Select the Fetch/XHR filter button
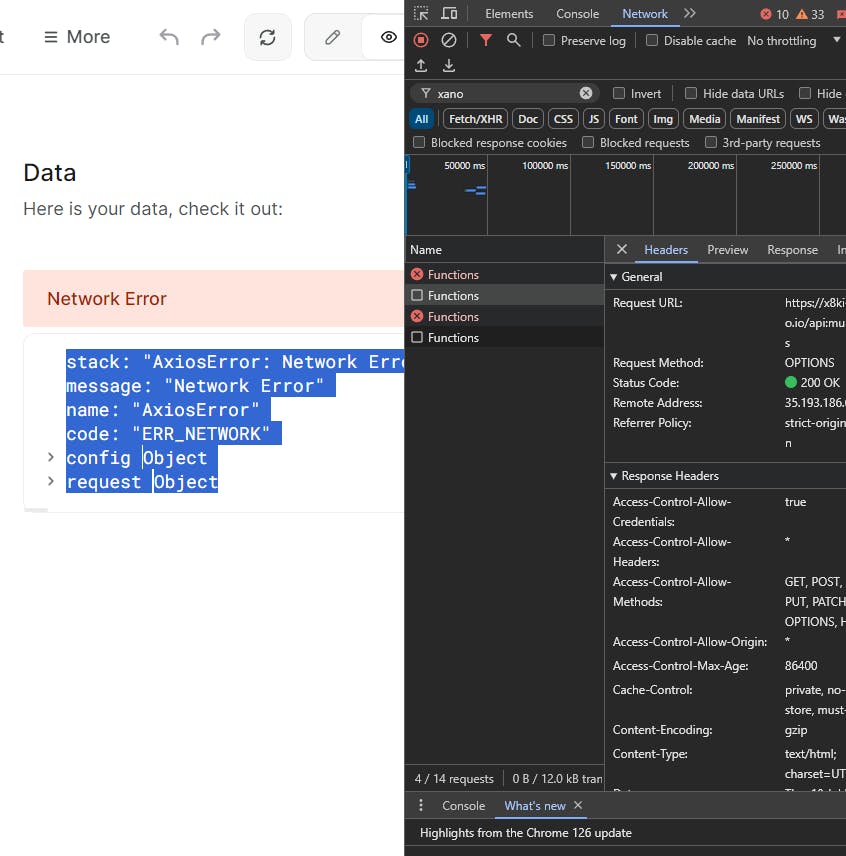 [475, 119]
